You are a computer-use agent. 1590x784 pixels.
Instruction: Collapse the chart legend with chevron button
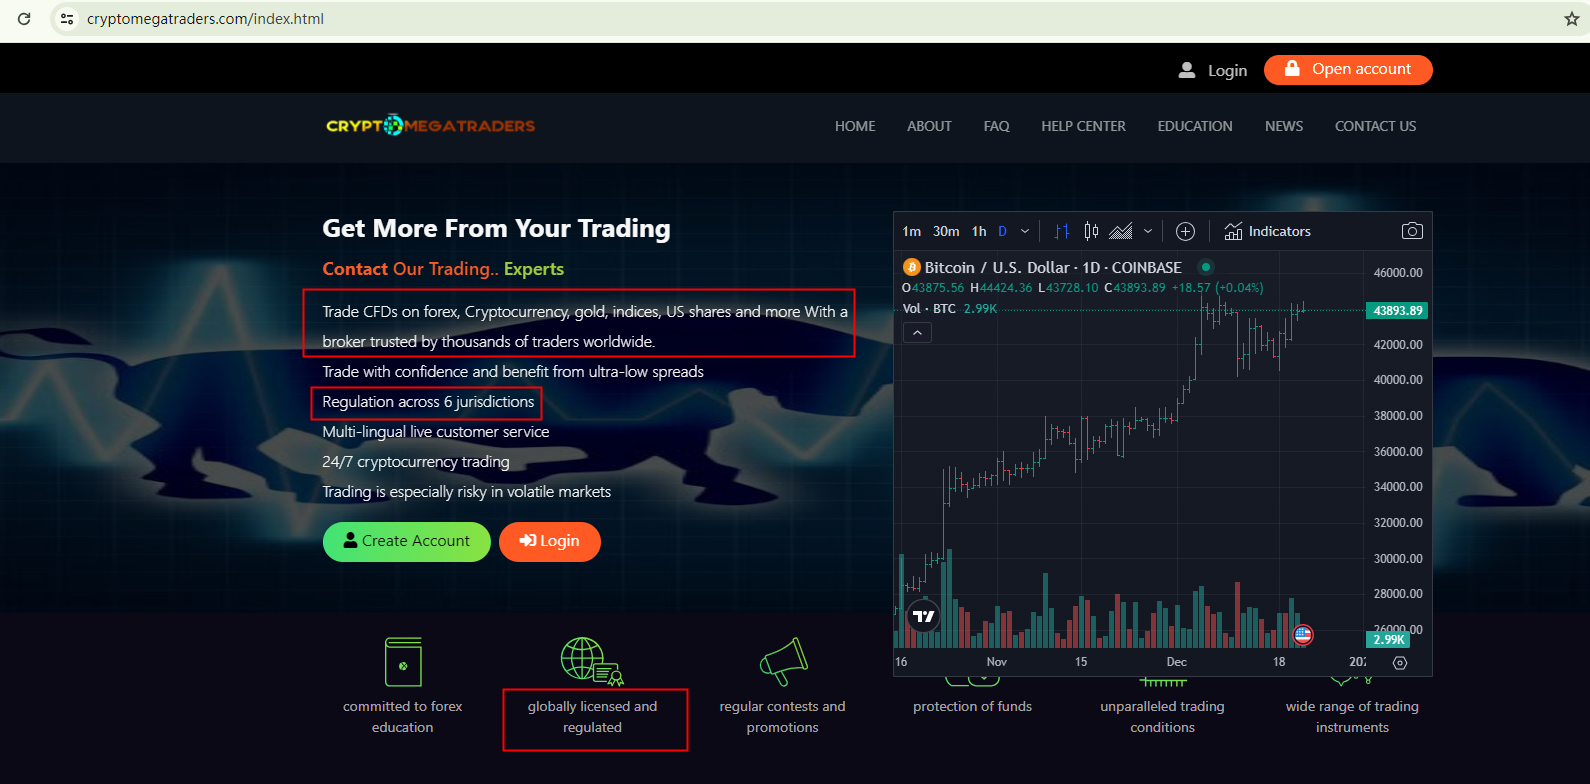(x=917, y=332)
